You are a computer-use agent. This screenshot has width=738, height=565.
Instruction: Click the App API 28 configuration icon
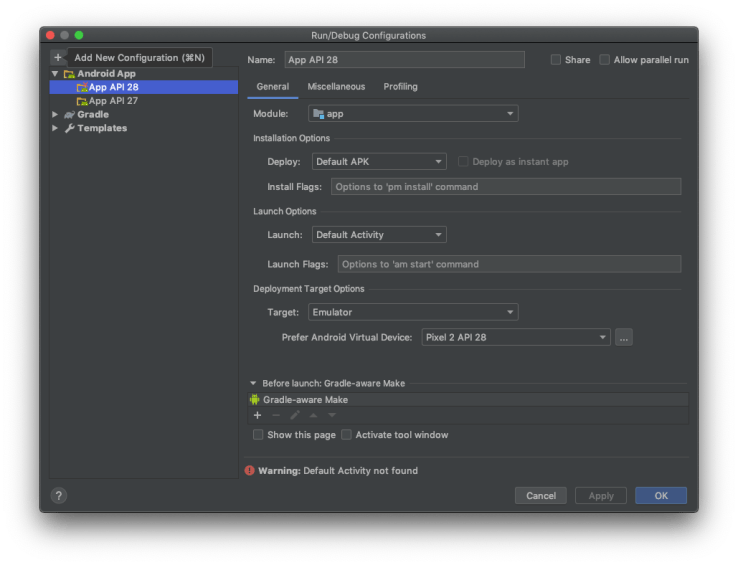[82, 87]
